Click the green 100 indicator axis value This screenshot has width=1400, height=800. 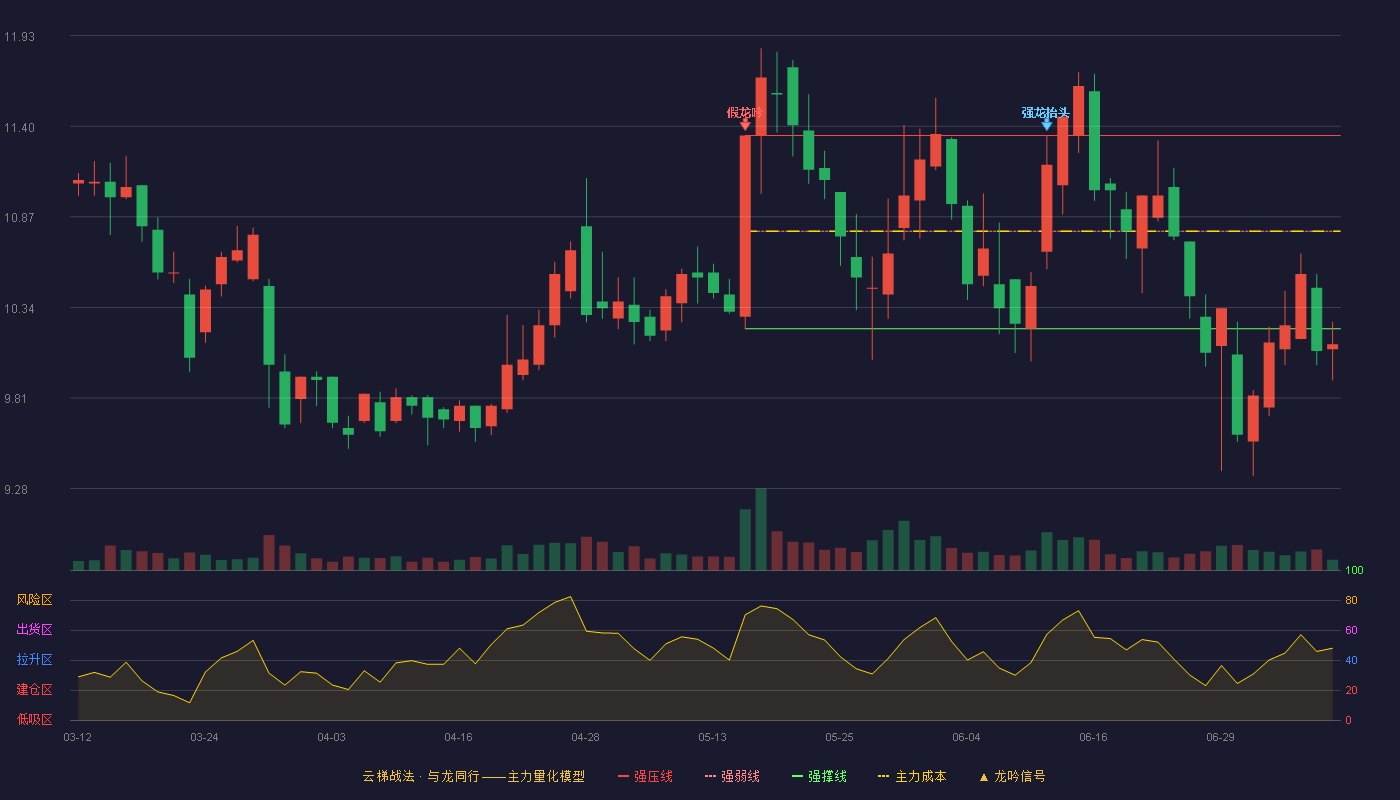(x=1354, y=570)
